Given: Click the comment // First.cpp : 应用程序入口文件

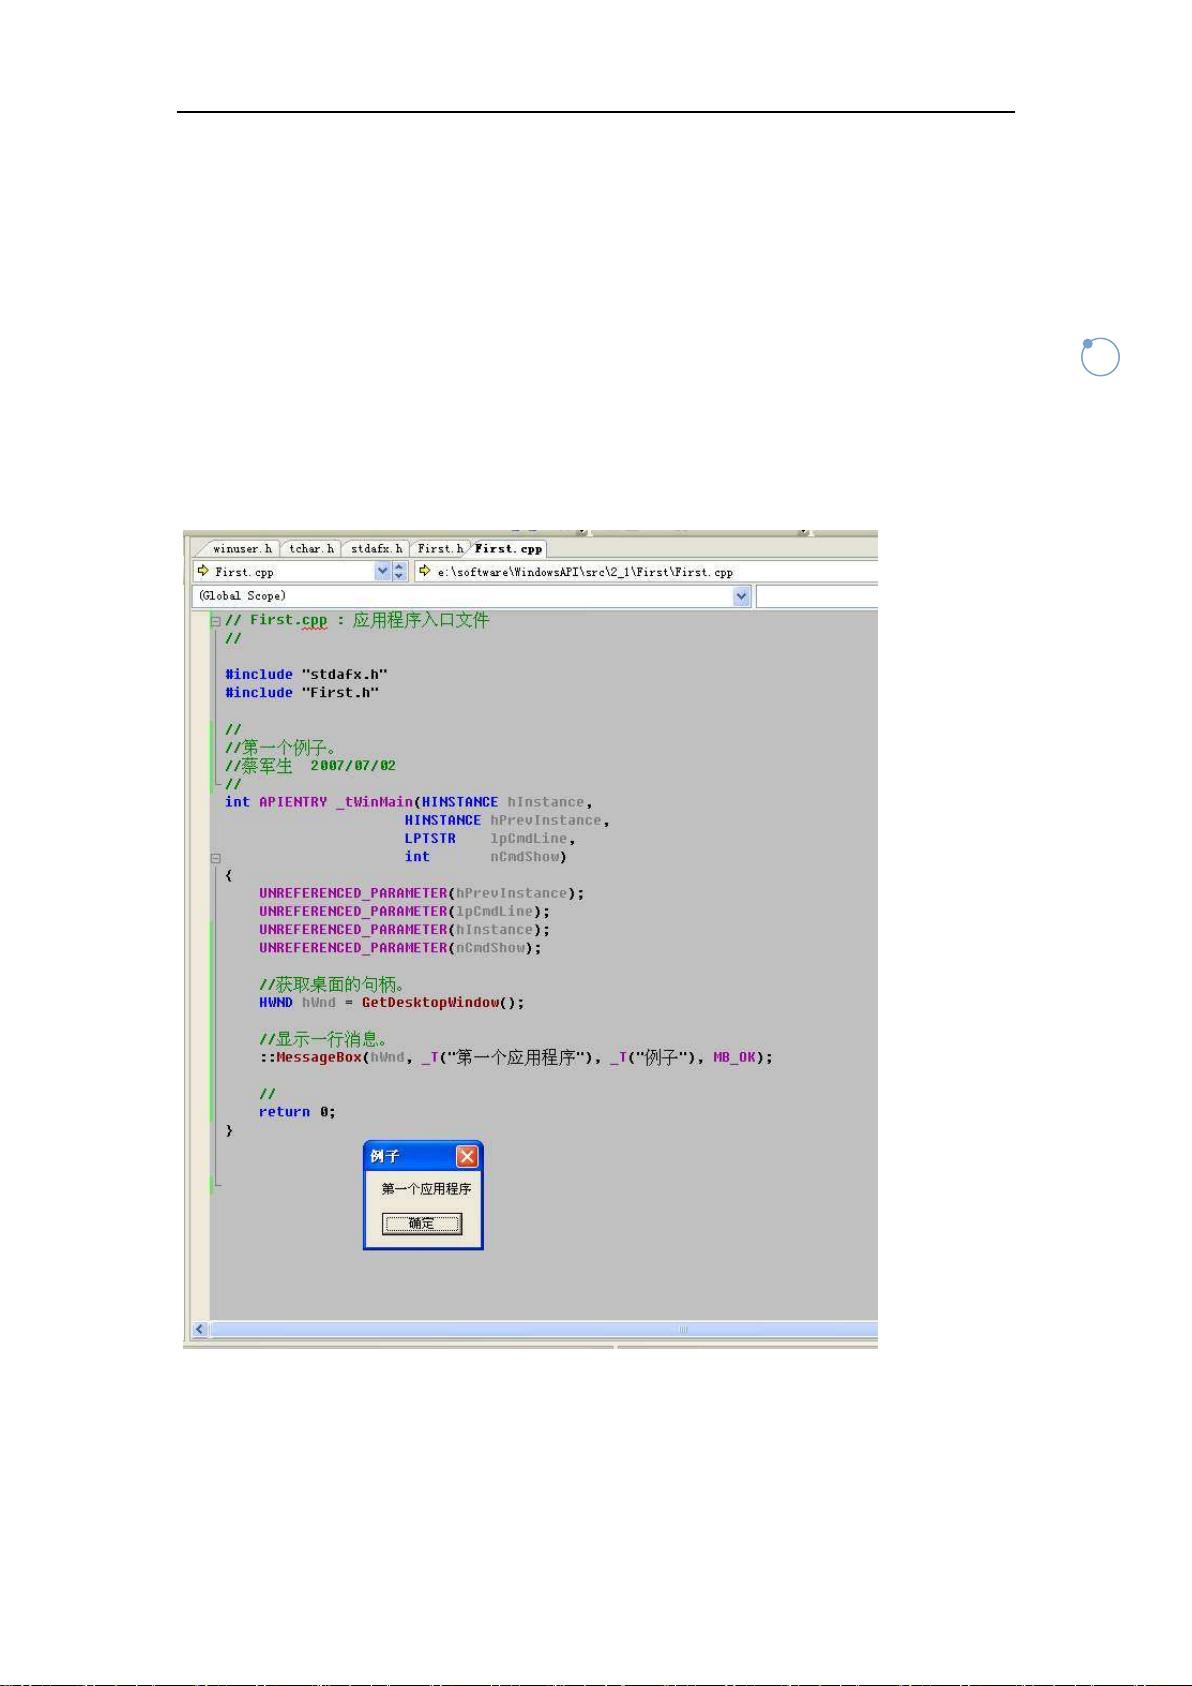Looking at the screenshot, I should click(x=357, y=620).
